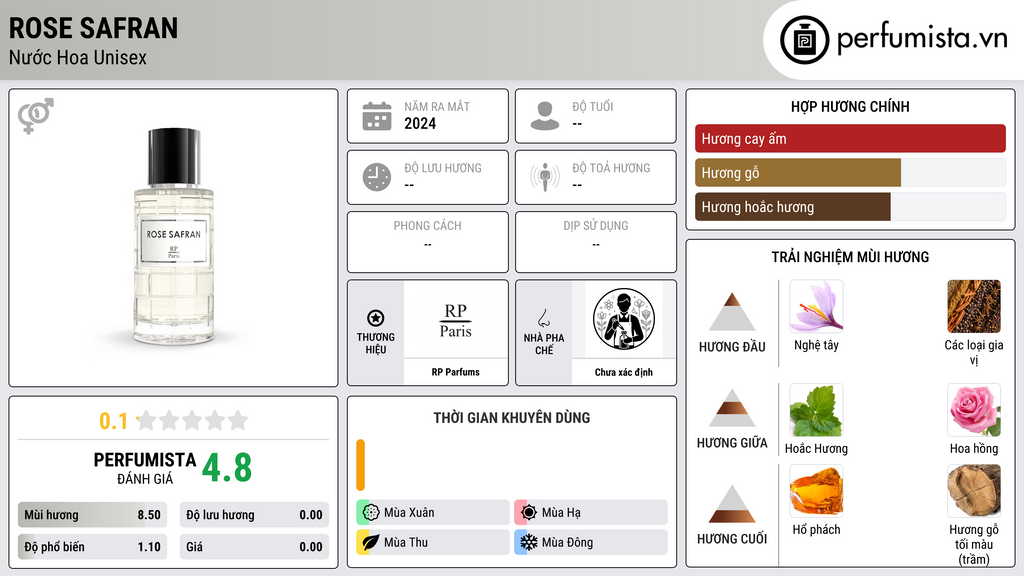Click the Độ lưu hương 0.00 score row
This screenshot has width=1024, height=576.
tap(254, 515)
